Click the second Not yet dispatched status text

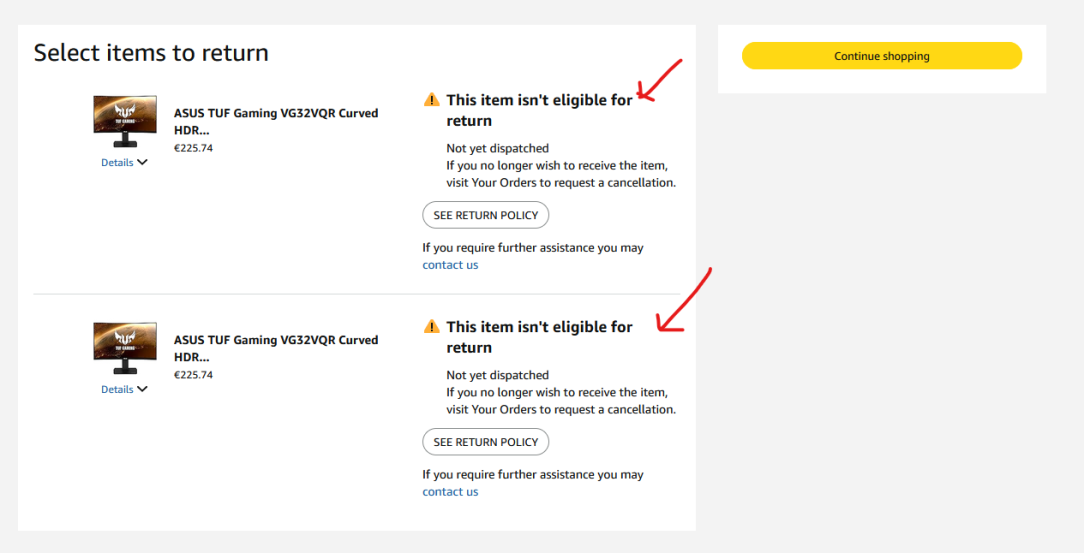point(497,375)
